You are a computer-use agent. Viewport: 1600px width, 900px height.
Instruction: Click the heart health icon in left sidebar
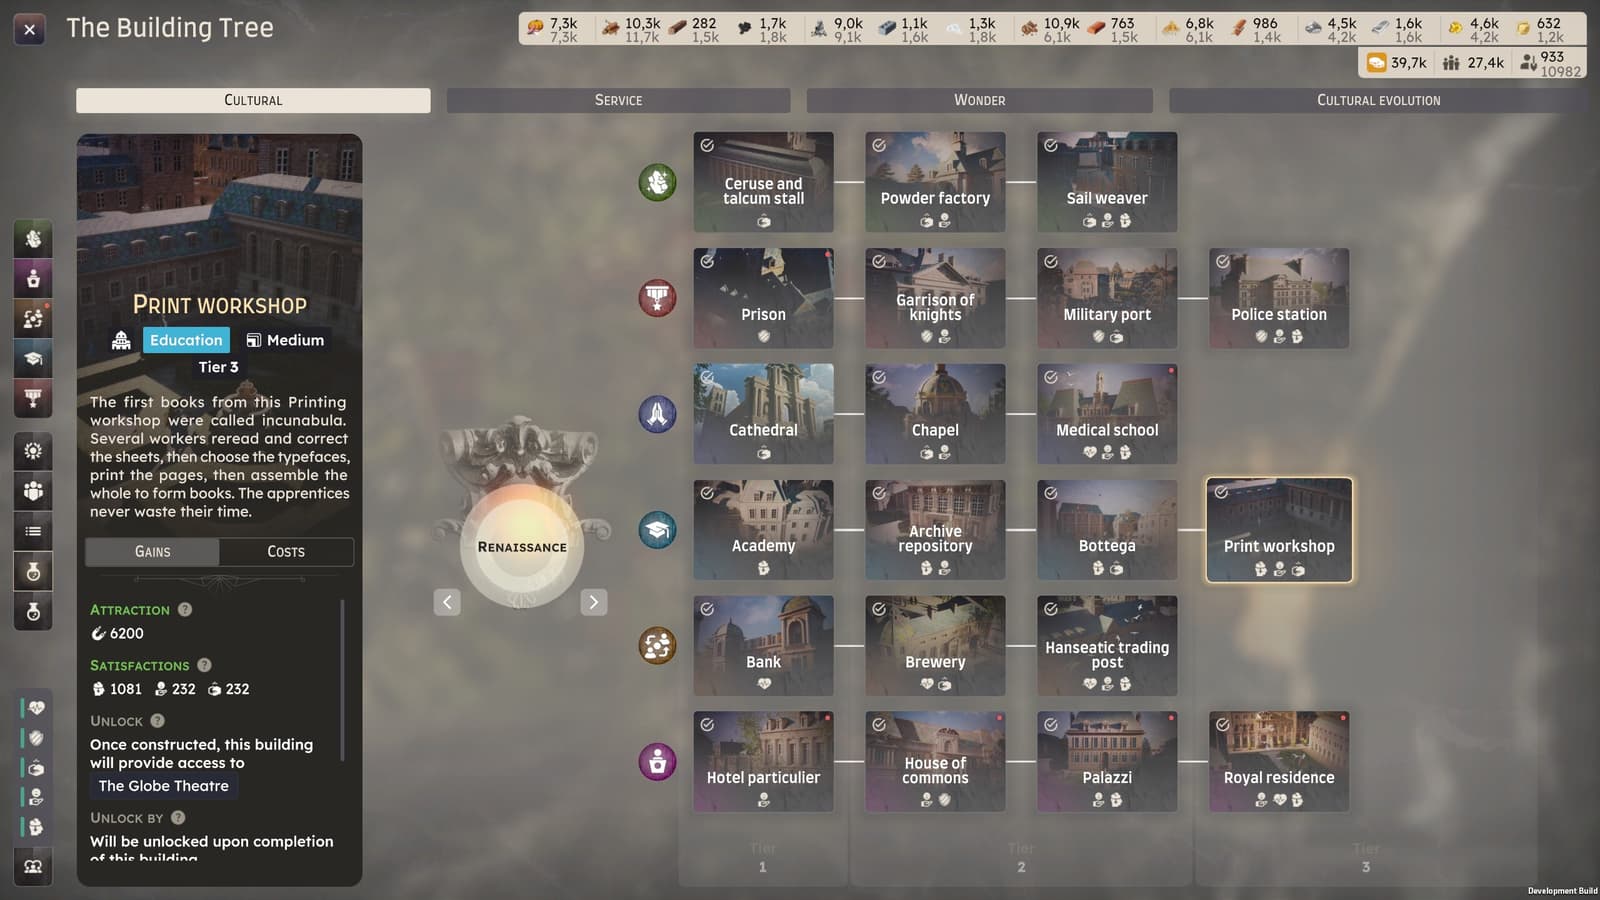(x=36, y=708)
